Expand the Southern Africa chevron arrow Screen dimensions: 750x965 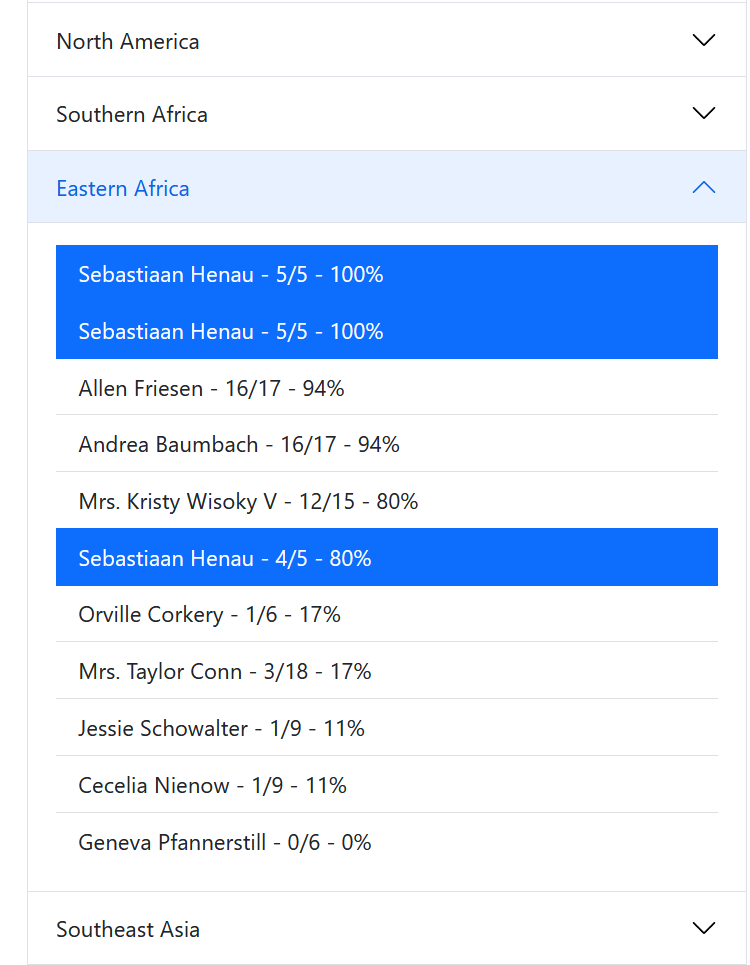(x=704, y=113)
